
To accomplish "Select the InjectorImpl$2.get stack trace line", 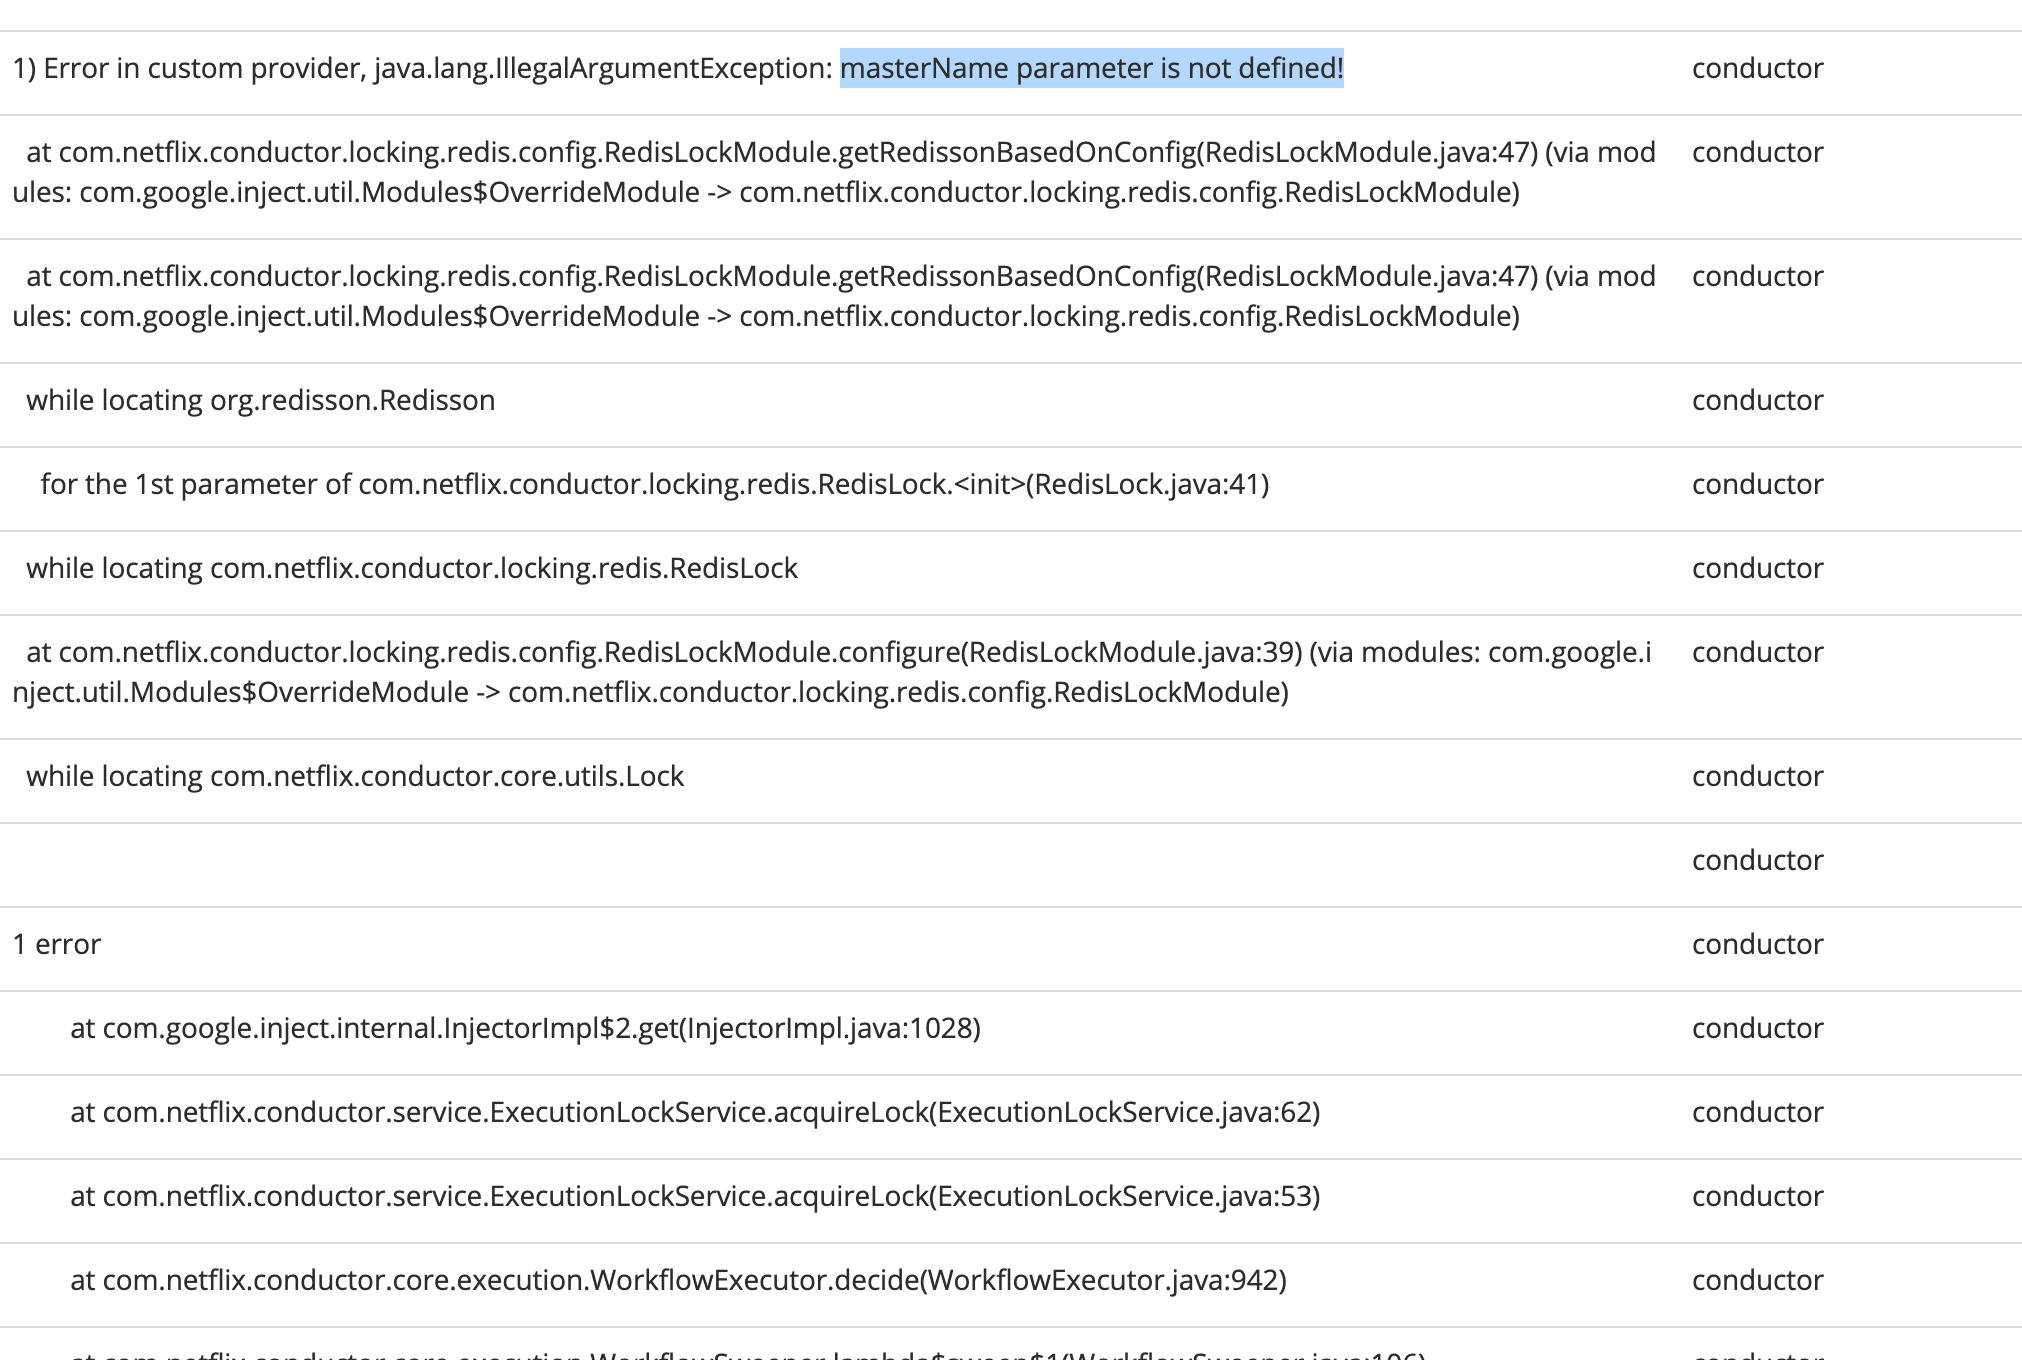I will tap(525, 1027).
